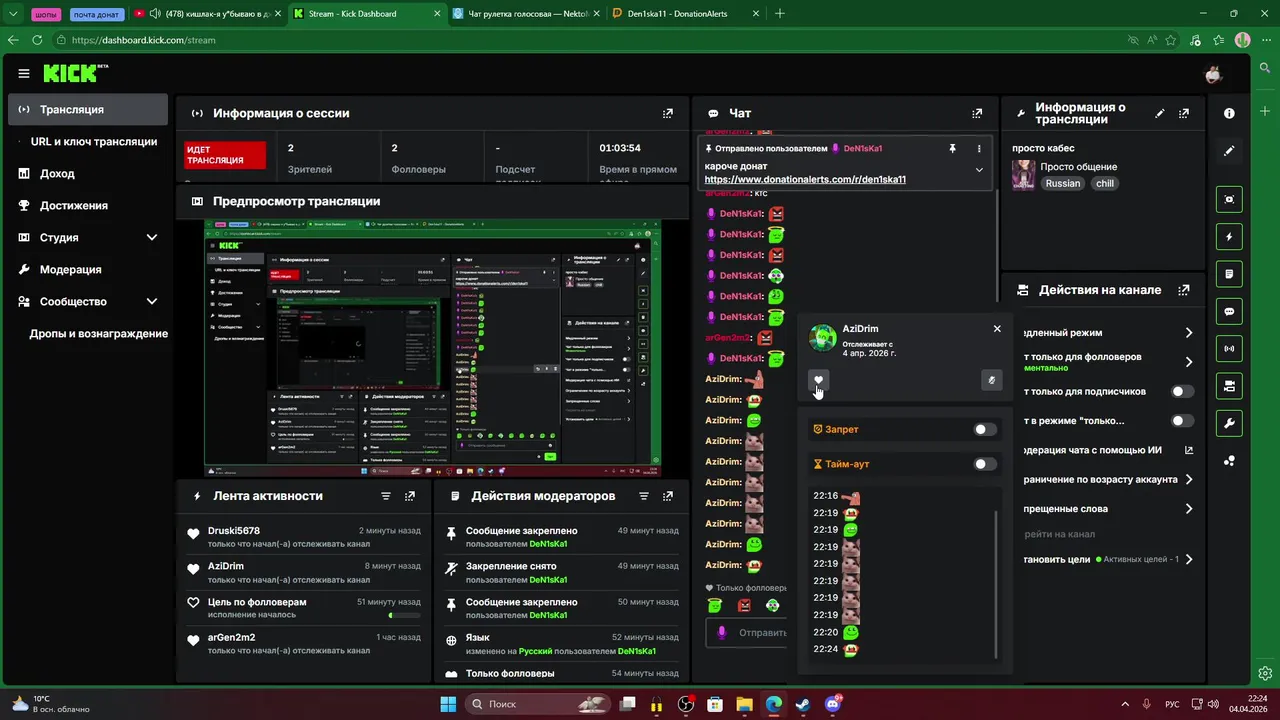The height and width of the screenshot is (720, 1280).
Task: Open AI chat moderation external link
Action: (x=1189, y=451)
